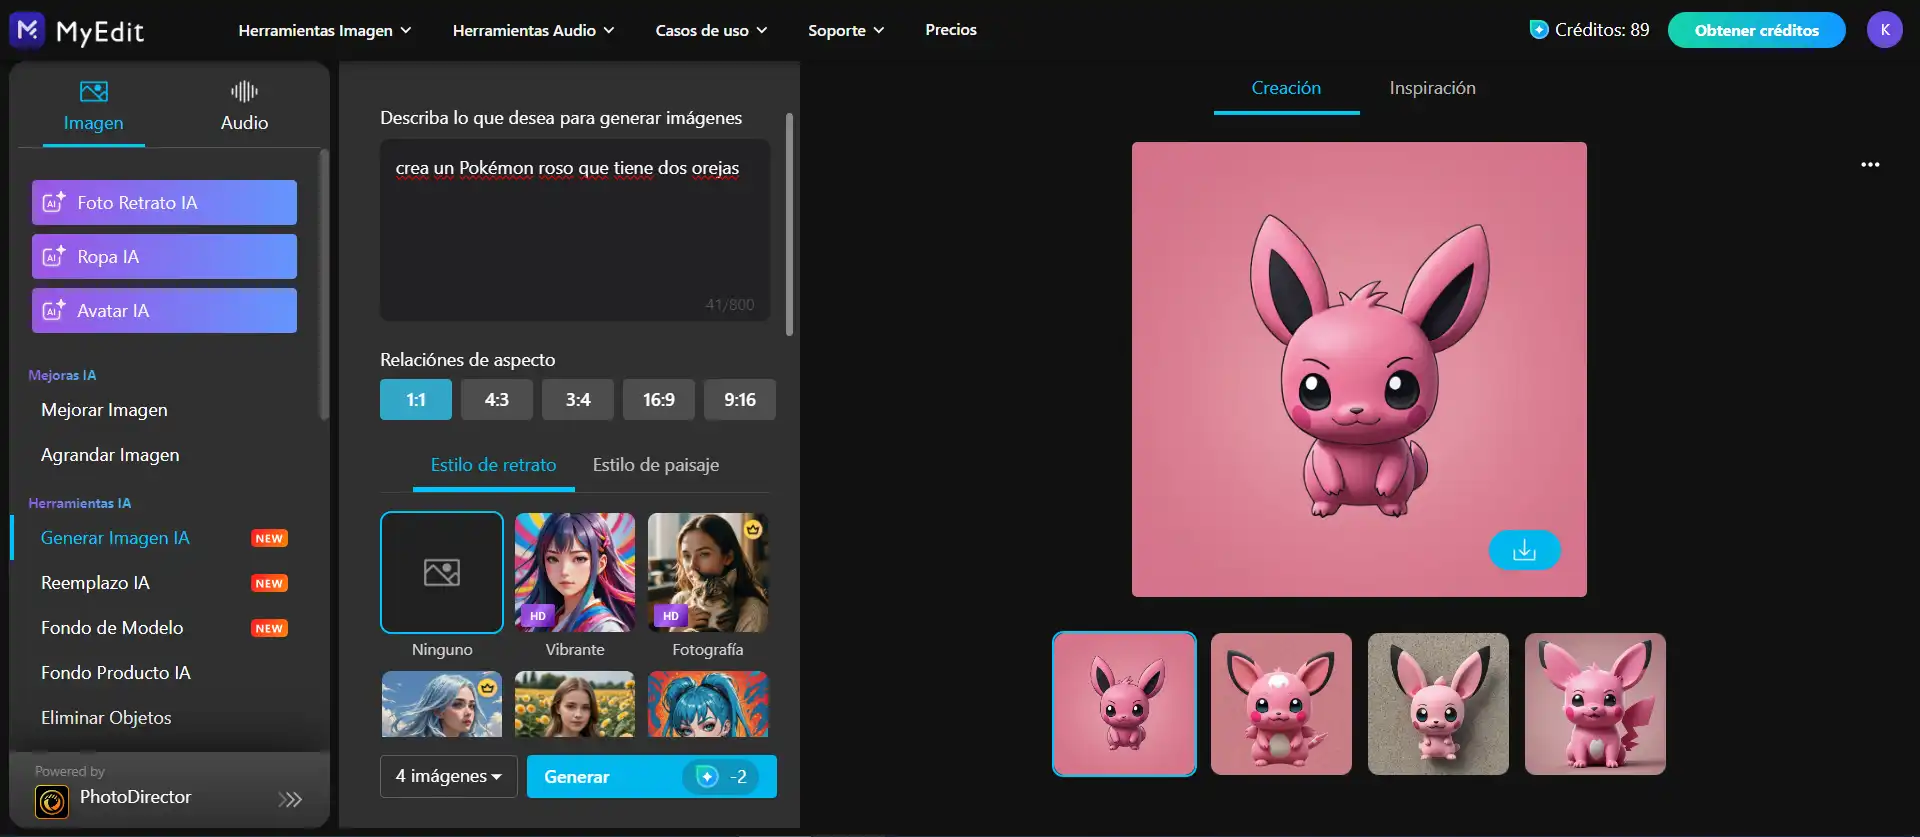The width and height of the screenshot is (1920, 837).
Task: Expand the sidebar with double-chevron icon
Action: tap(290, 799)
